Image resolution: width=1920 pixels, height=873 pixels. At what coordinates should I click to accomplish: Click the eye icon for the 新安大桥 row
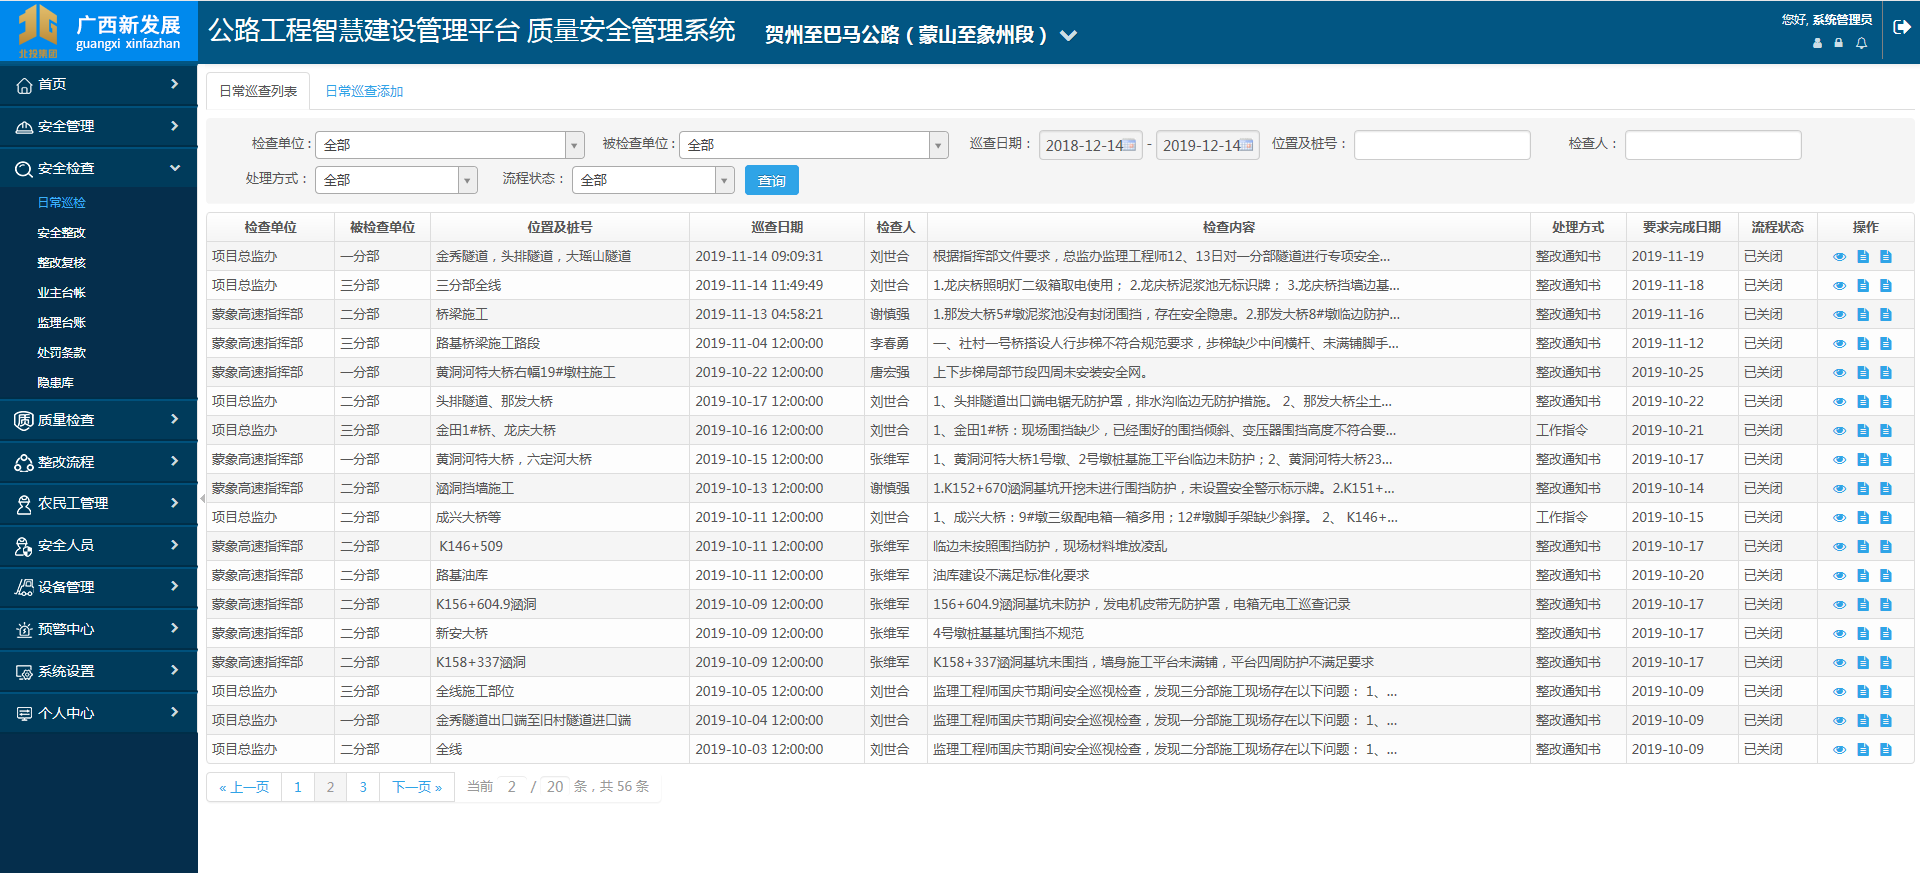tap(1839, 633)
